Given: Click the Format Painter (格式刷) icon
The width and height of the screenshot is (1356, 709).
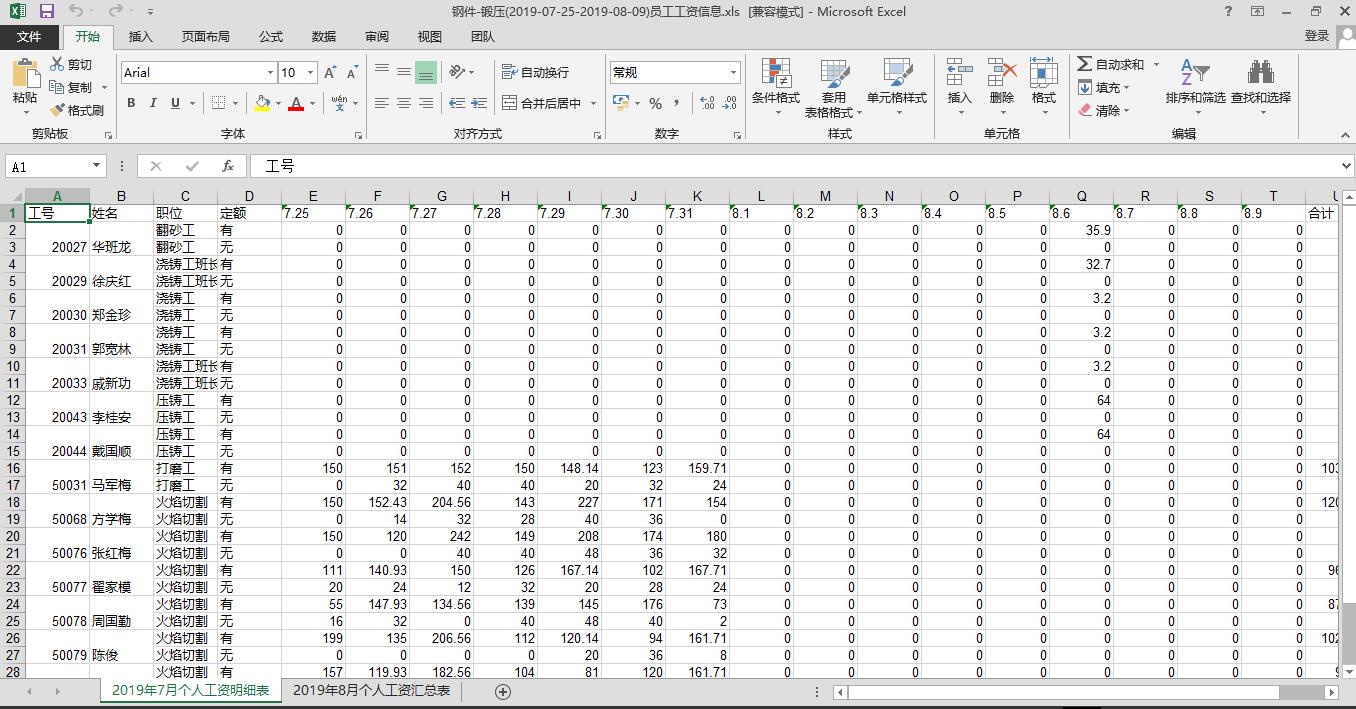Looking at the screenshot, I should (x=58, y=110).
